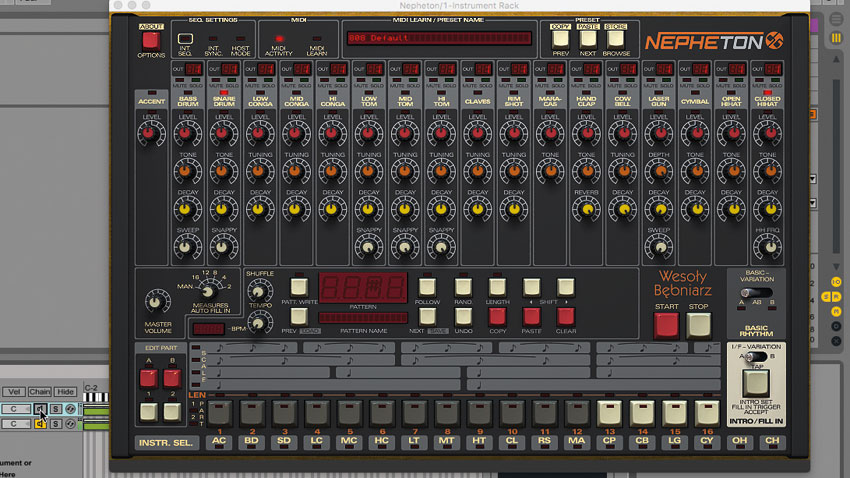850x478 pixels.
Task: Solo the Cow Bell channel
Action: click(630, 81)
